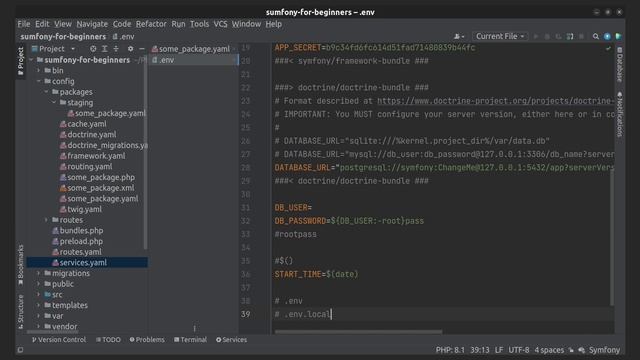Click the editor vertical scrollbar
Viewport: 640px width, 360px height.
pos(612,238)
